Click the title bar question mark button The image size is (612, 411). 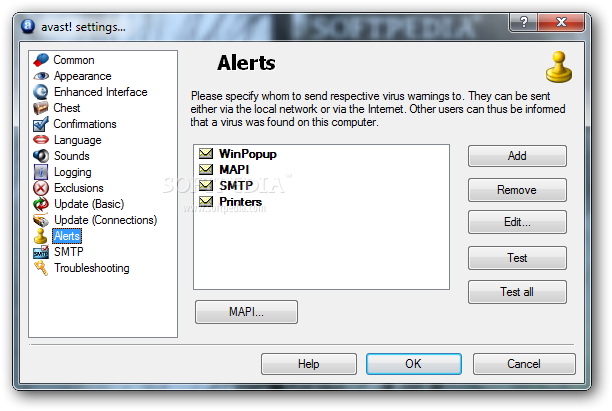[523, 22]
